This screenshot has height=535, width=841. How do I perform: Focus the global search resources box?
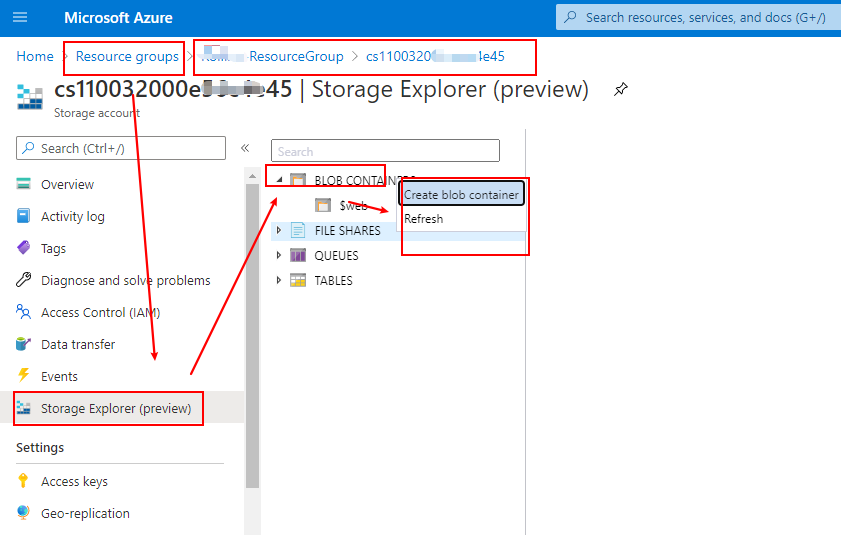[698, 17]
